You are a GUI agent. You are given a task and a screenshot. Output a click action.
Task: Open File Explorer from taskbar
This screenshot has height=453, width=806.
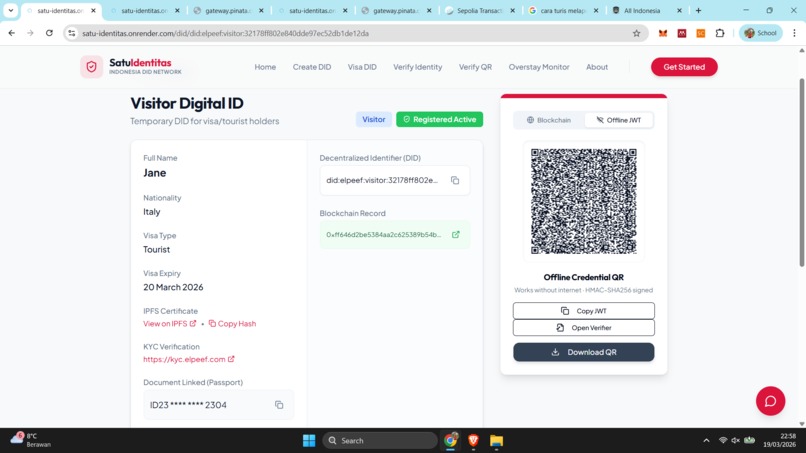496,441
